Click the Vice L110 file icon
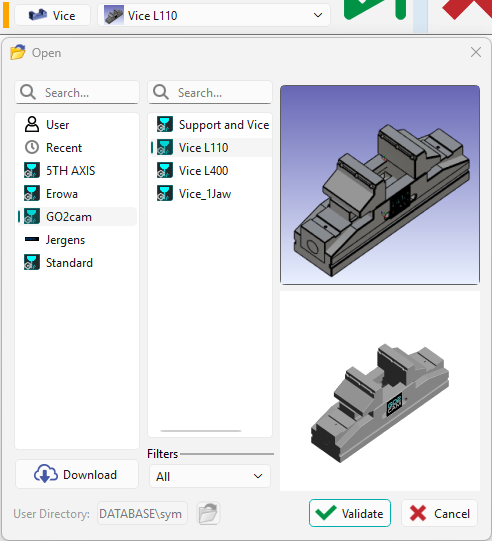This screenshot has width=492, height=541. 165,147
